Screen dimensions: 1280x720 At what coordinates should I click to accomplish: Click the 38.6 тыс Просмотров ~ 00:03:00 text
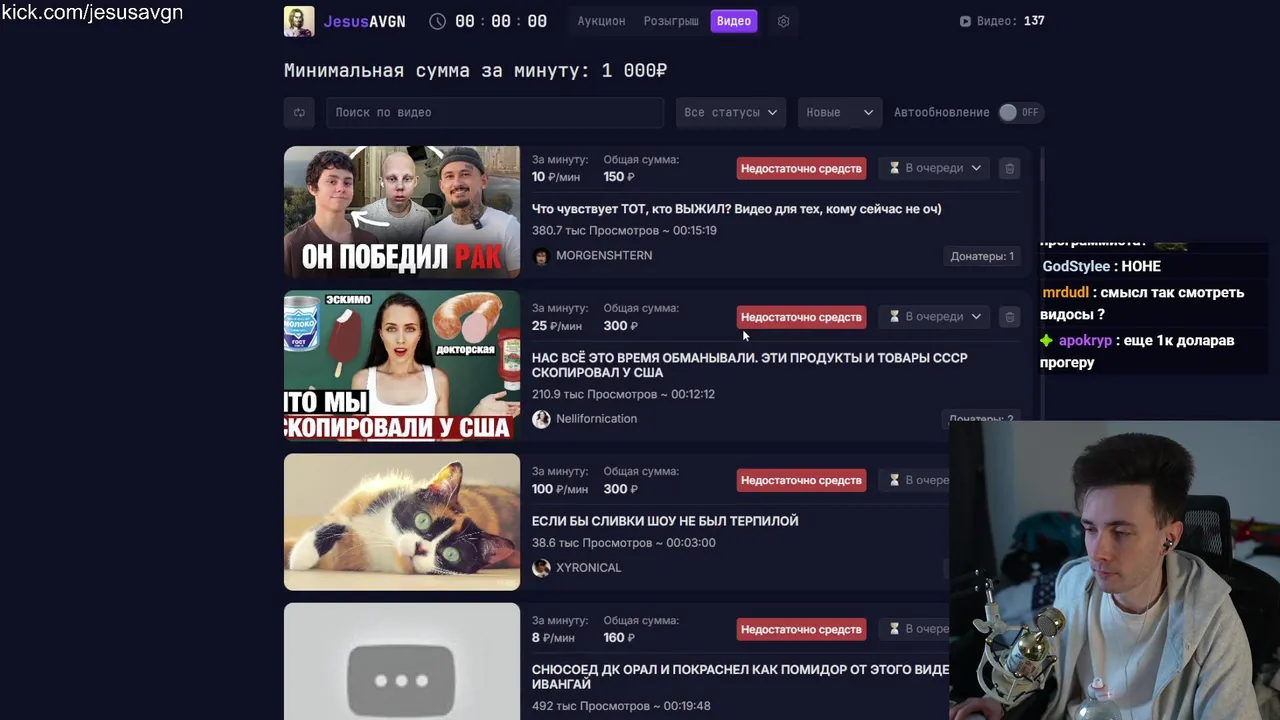[624, 543]
